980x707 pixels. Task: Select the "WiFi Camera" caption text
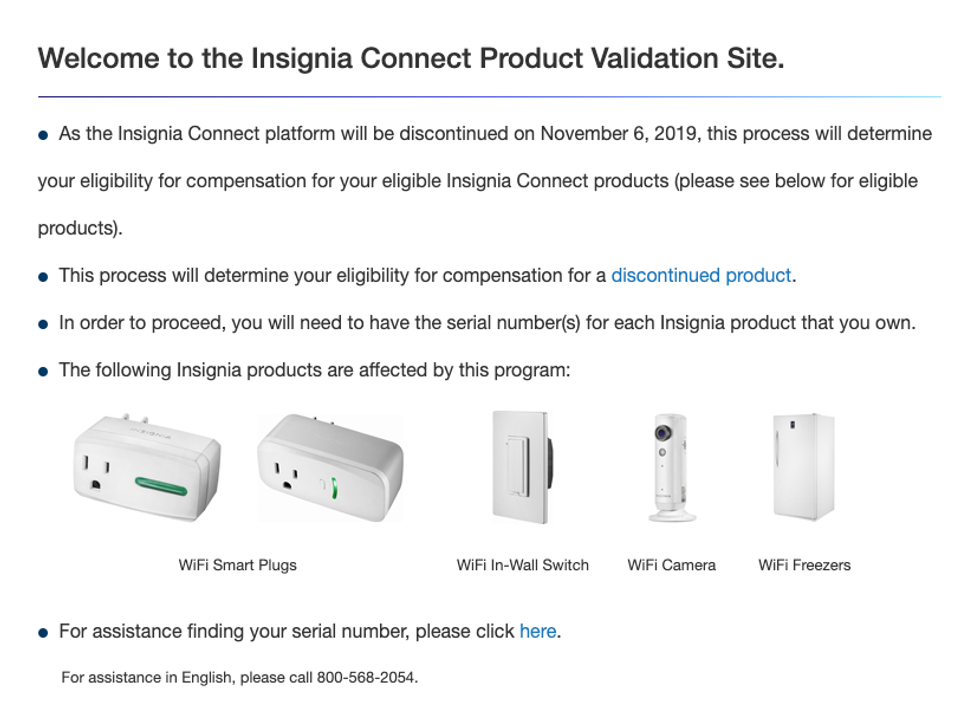[672, 565]
